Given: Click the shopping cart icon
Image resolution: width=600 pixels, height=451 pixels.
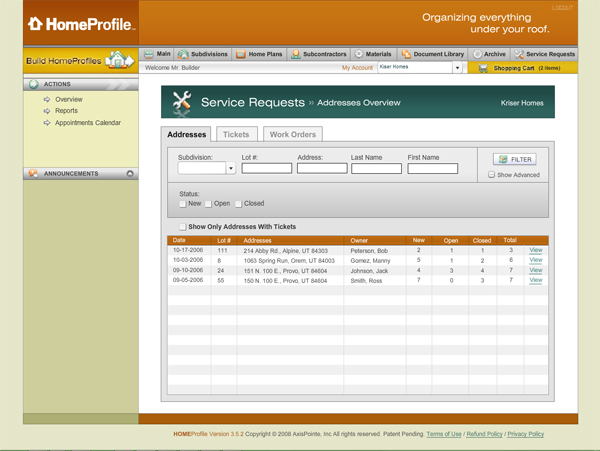Looking at the screenshot, I should [x=483, y=68].
